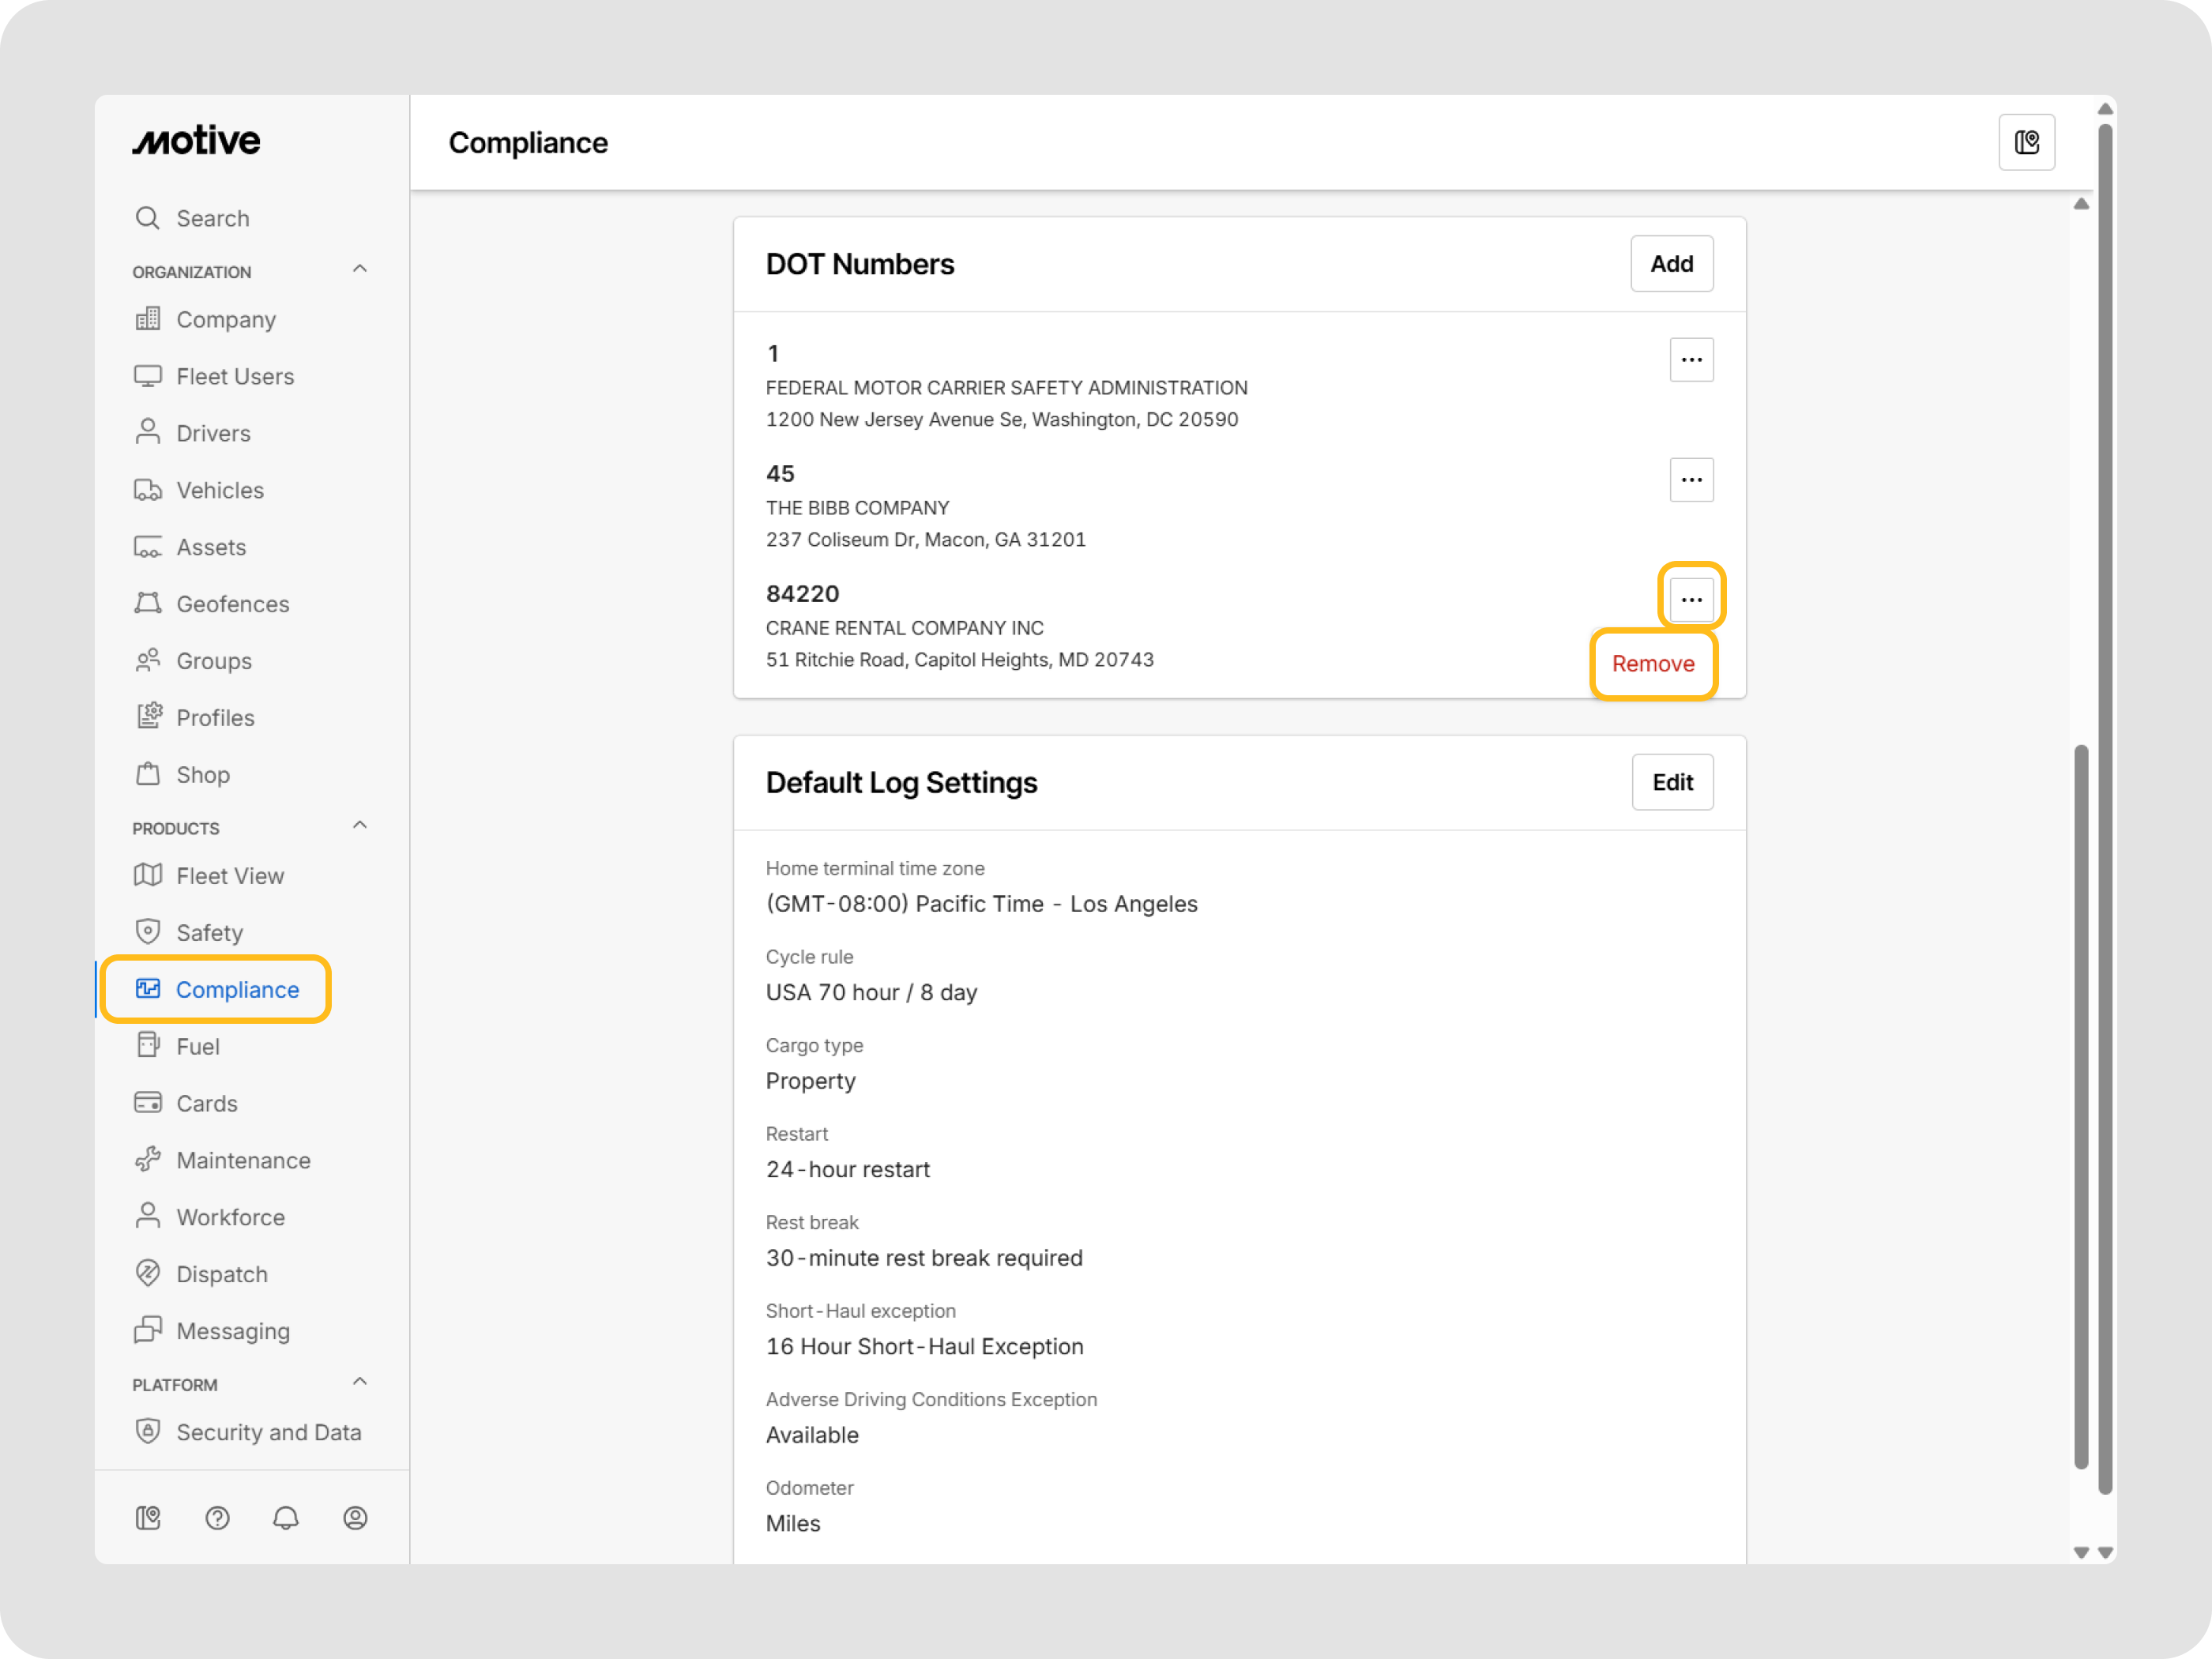This screenshot has width=2212, height=1659.
Task: Select Compliance in the sidebar
Action: pos(237,989)
